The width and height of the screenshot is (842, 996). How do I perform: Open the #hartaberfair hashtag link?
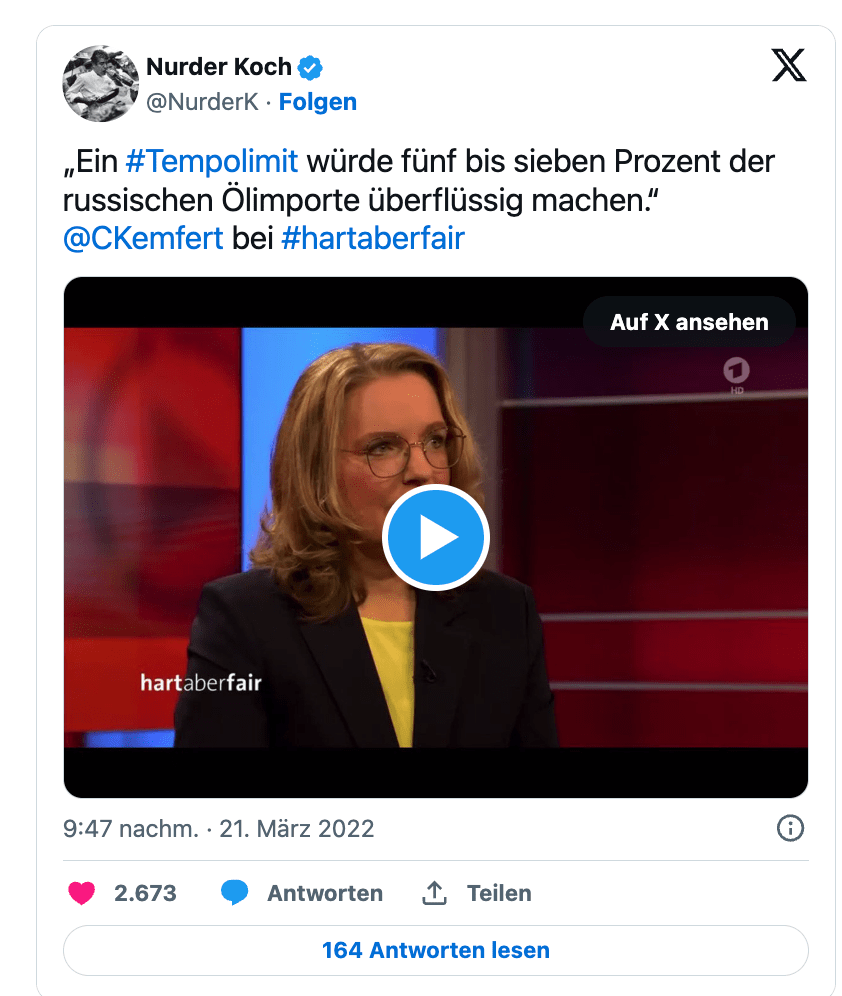point(373,239)
